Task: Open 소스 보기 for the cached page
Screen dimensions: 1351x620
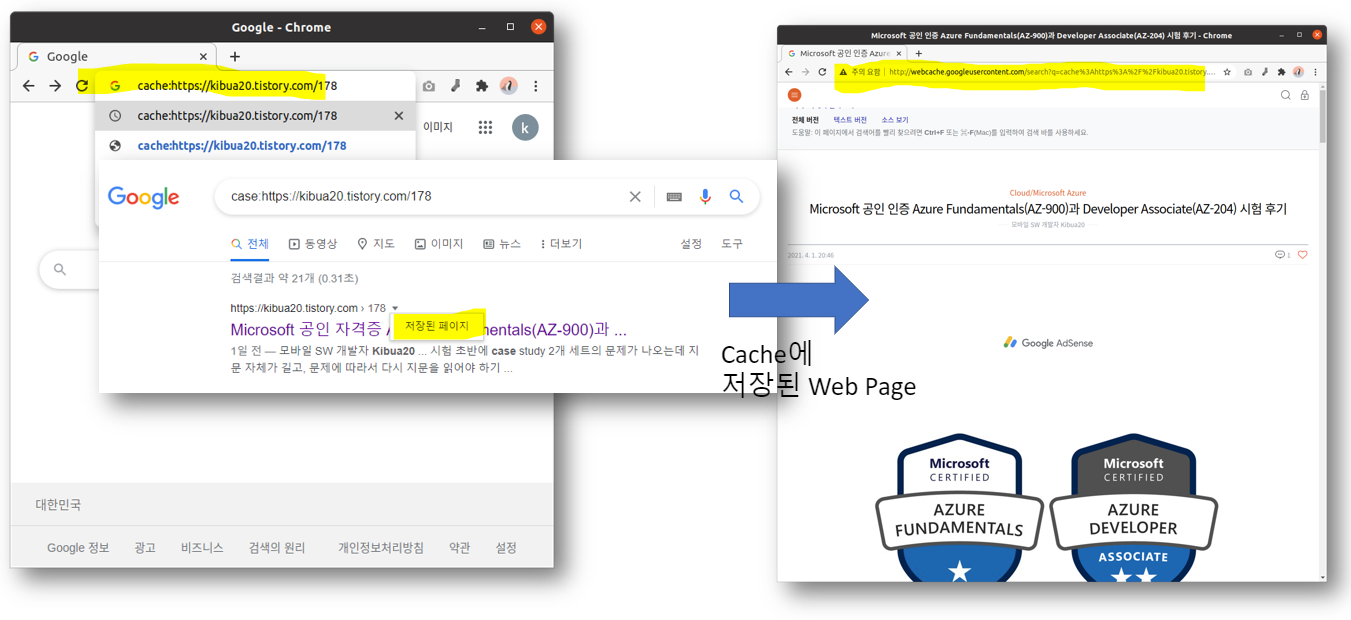Action: coord(895,120)
